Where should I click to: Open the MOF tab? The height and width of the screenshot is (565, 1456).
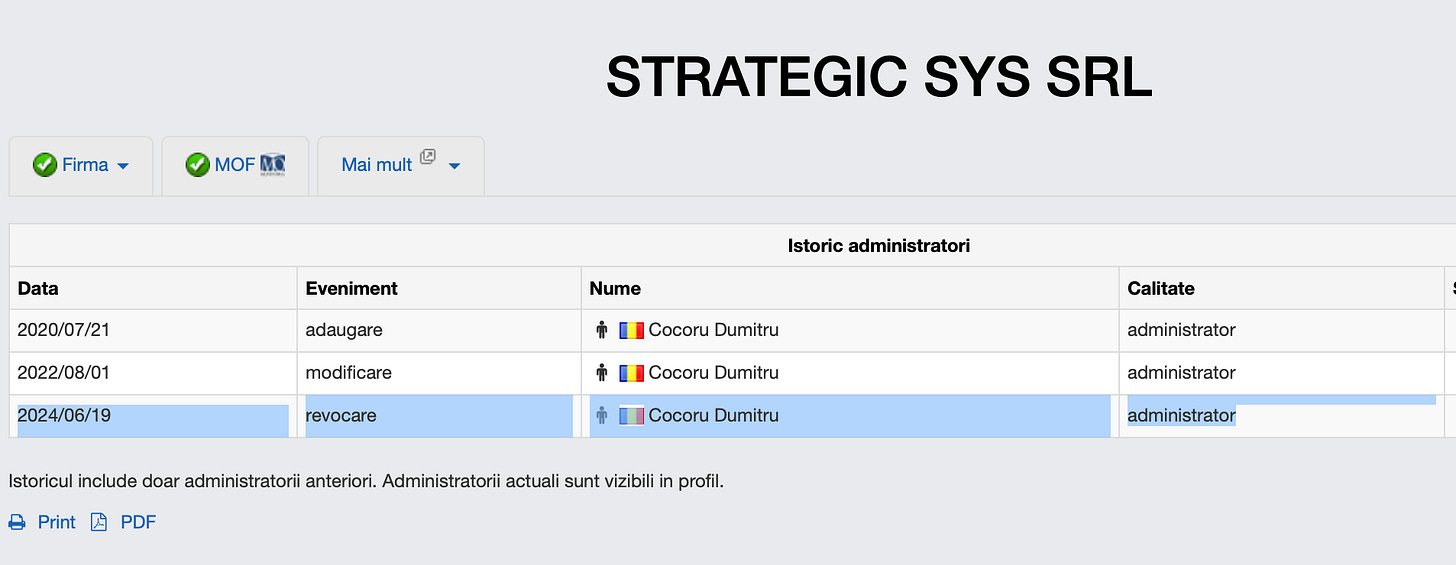235,165
